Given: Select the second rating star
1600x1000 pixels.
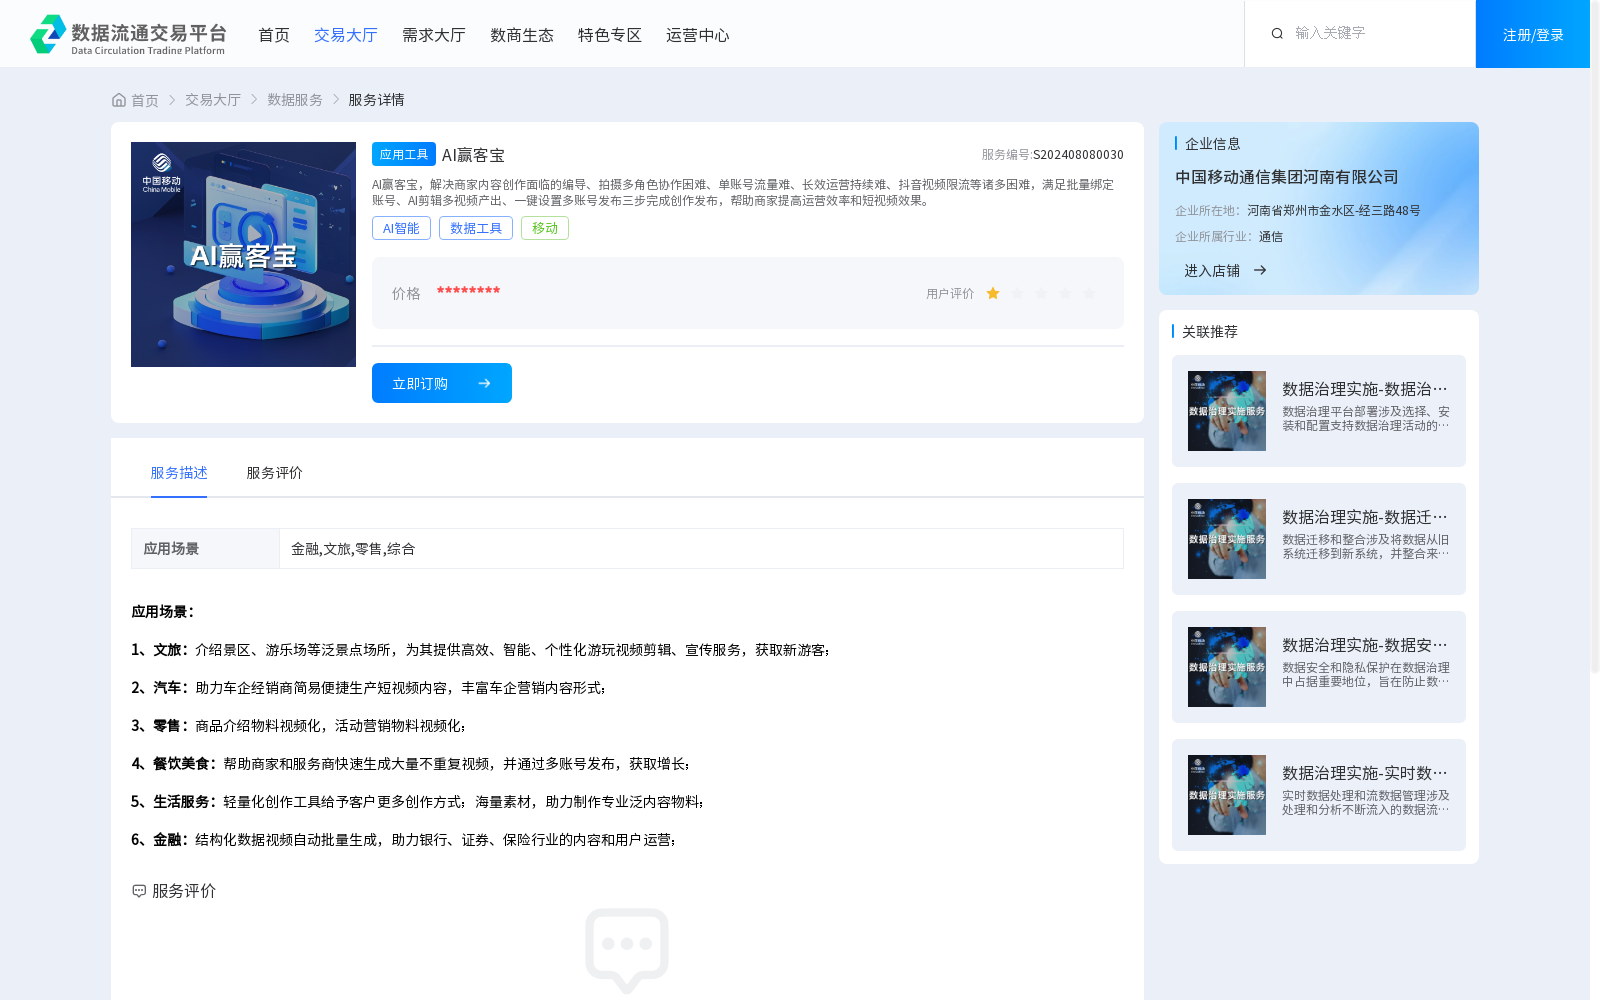Looking at the screenshot, I should coord(1017,293).
